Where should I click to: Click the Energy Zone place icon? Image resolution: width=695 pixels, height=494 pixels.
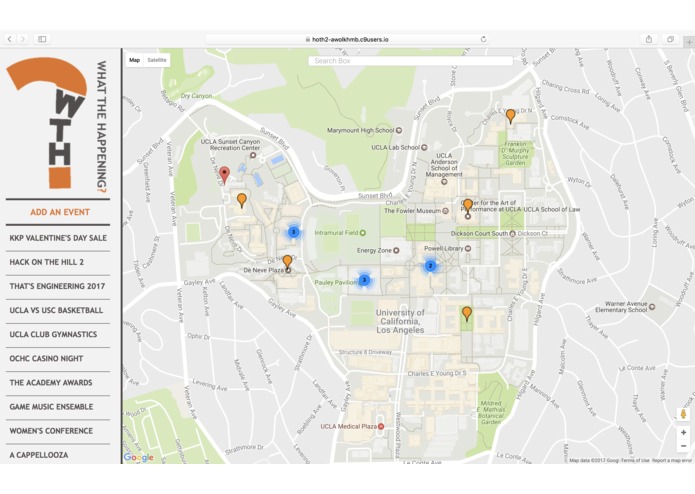click(x=396, y=250)
